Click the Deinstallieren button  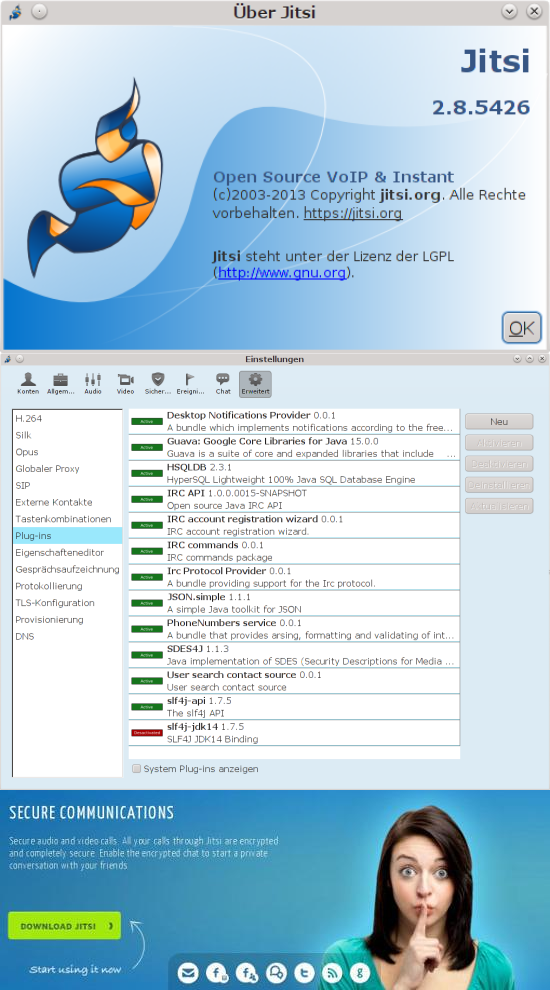[x=499, y=485]
